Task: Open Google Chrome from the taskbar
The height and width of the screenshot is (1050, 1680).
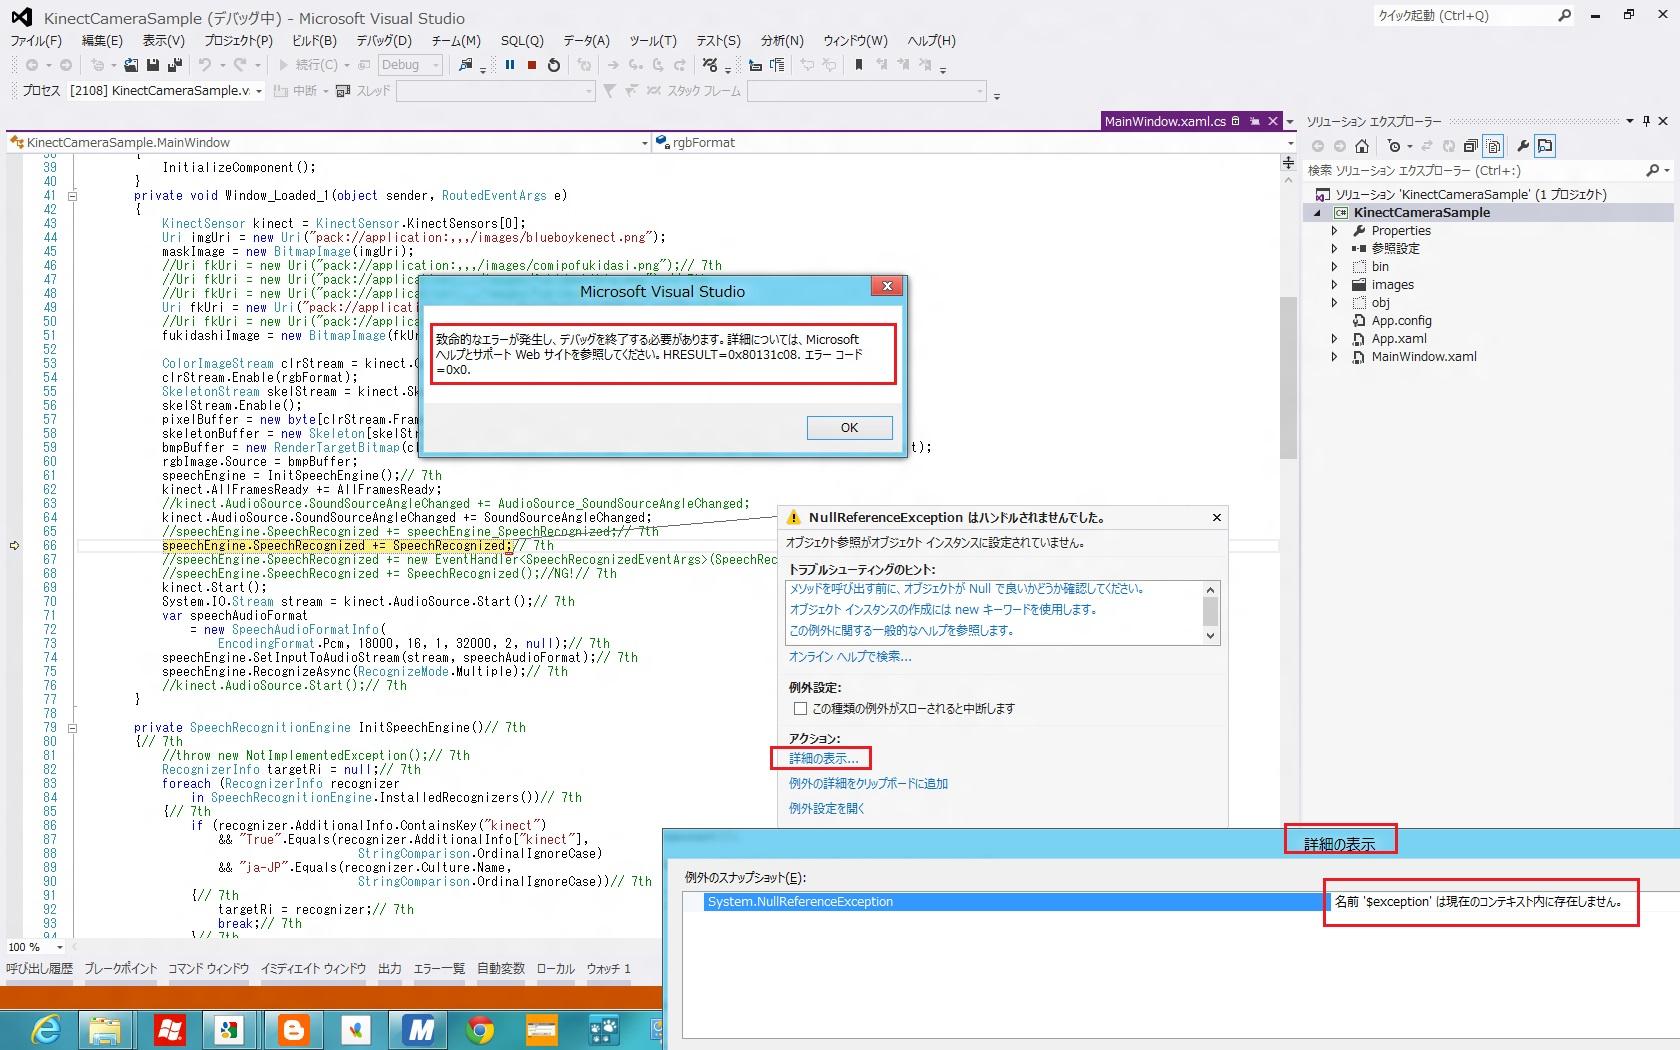Action: point(480,1029)
